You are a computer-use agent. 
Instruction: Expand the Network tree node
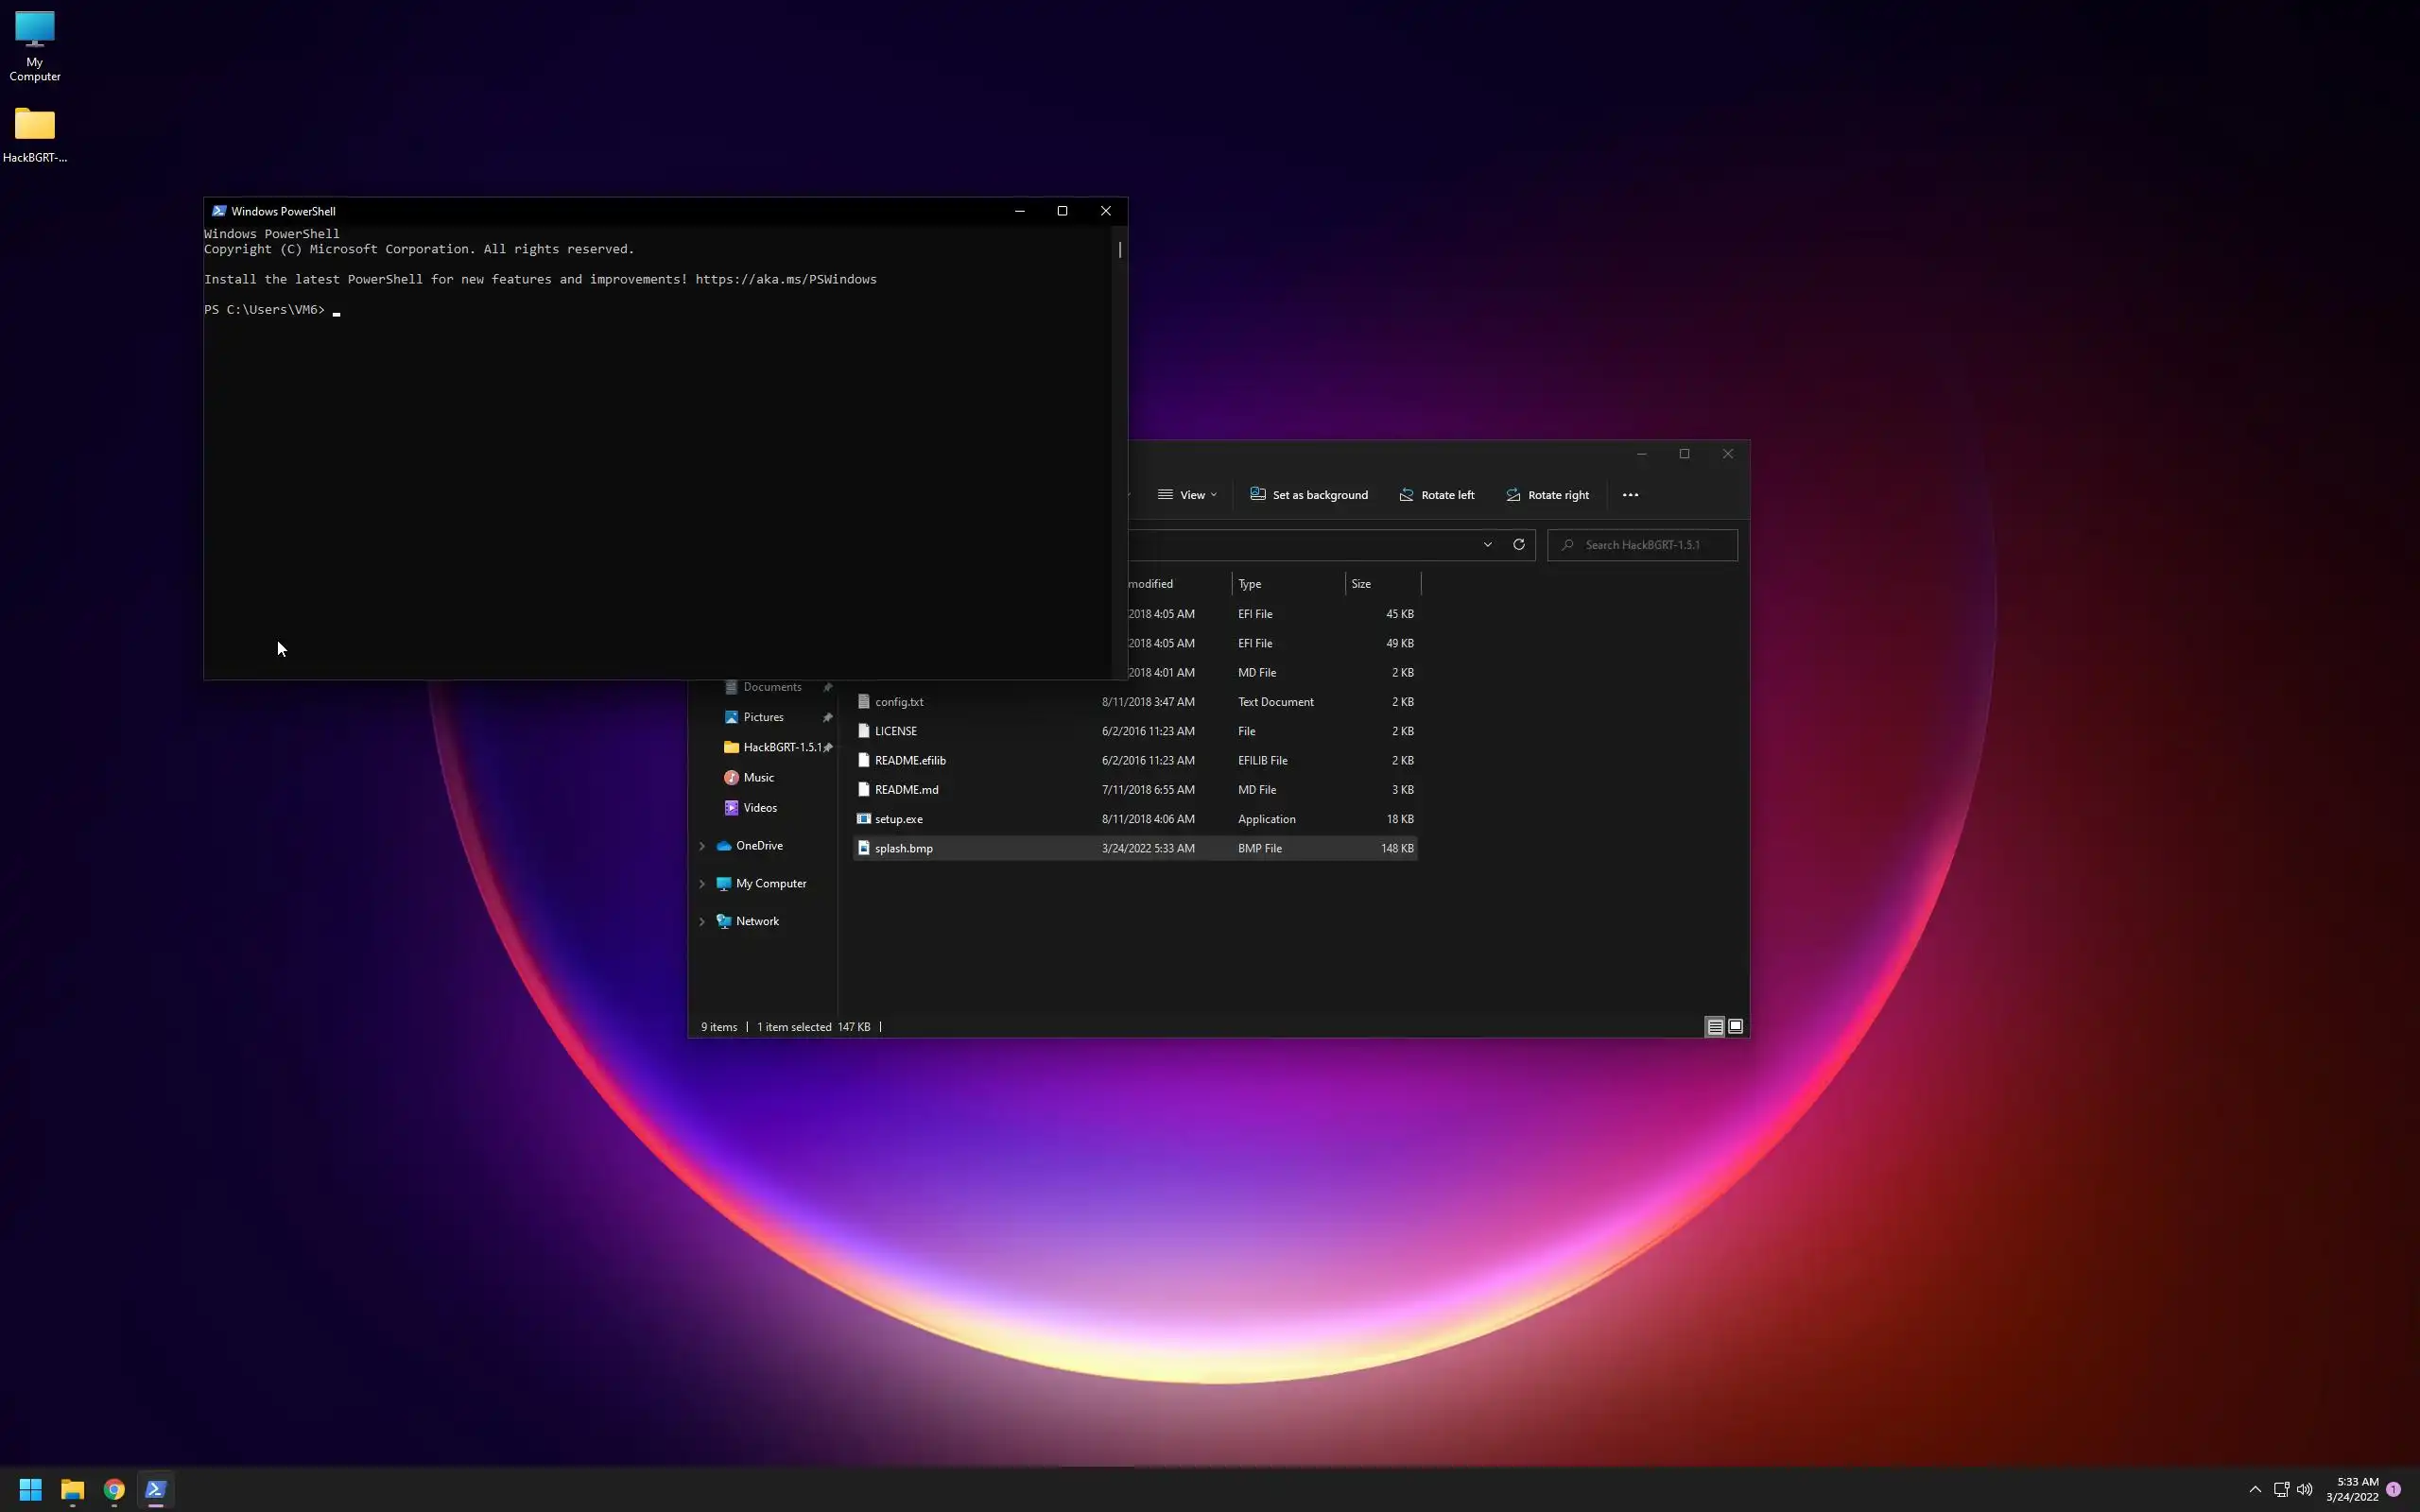point(702,922)
